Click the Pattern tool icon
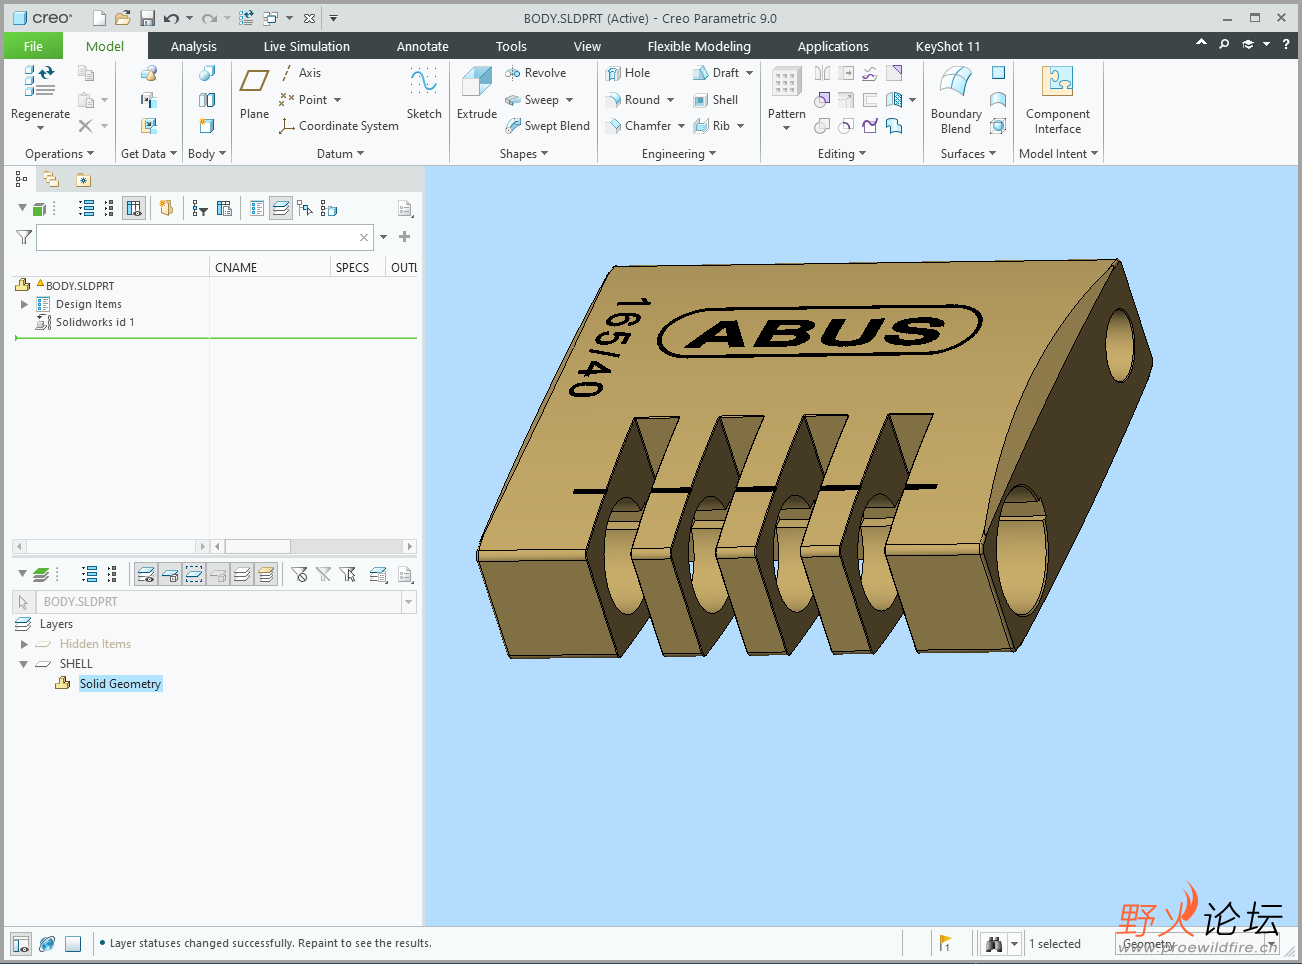This screenshot has width=1302, height=964. [786, 83]
